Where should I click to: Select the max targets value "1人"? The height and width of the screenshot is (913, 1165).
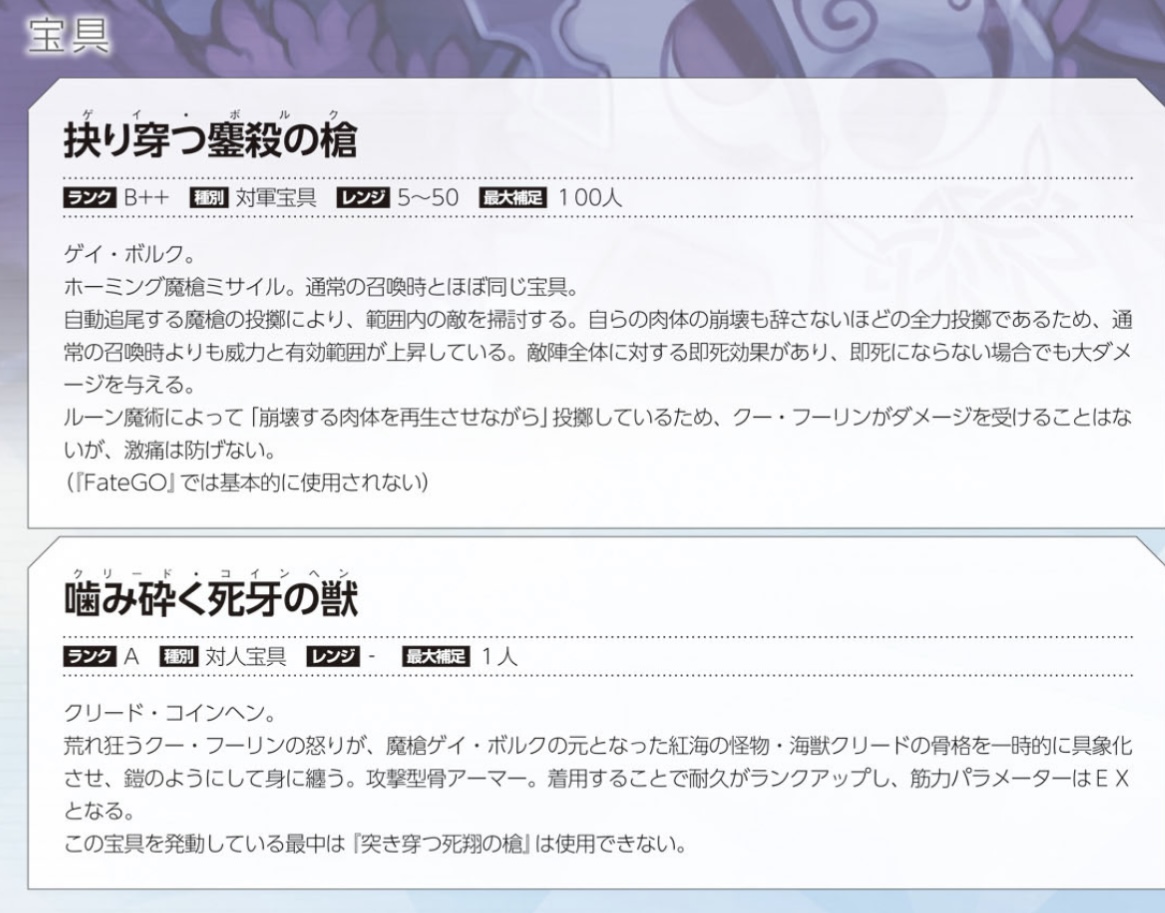499,657
